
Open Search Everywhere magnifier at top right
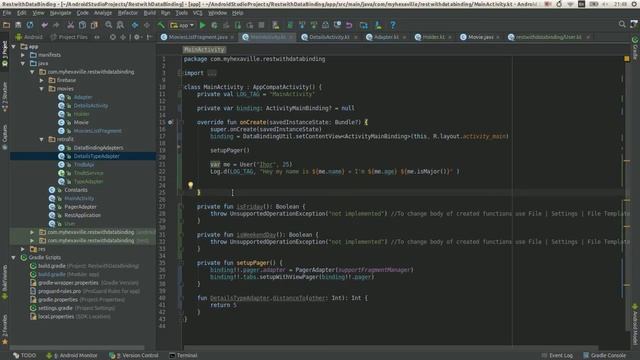pos(622,24)
